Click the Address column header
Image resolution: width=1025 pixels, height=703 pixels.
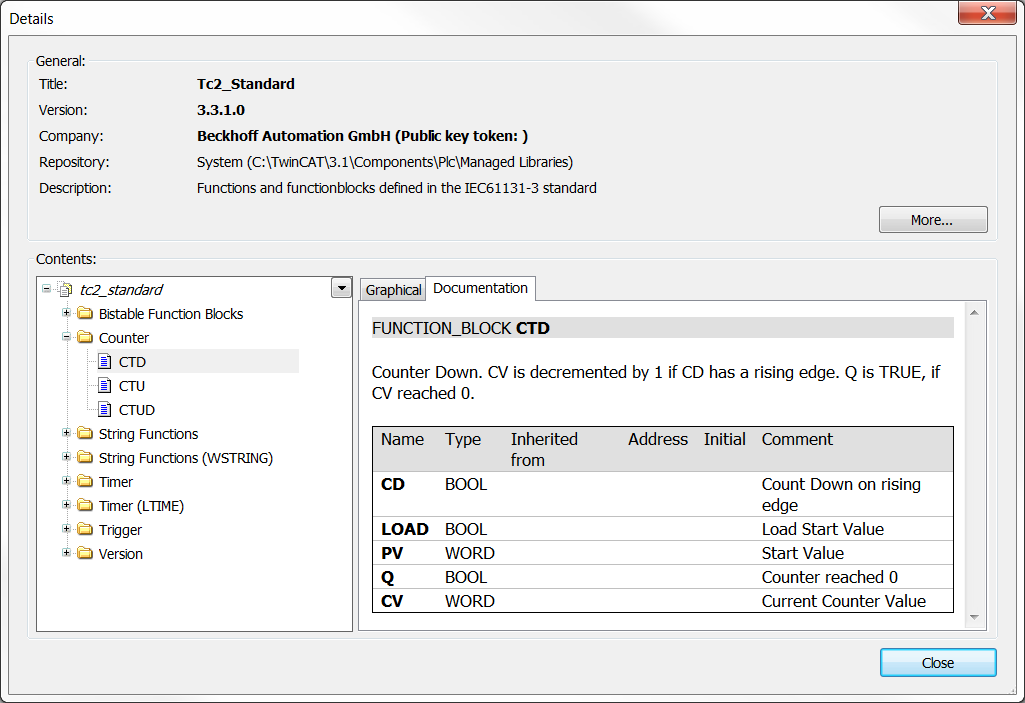click(x=658, y=439)
